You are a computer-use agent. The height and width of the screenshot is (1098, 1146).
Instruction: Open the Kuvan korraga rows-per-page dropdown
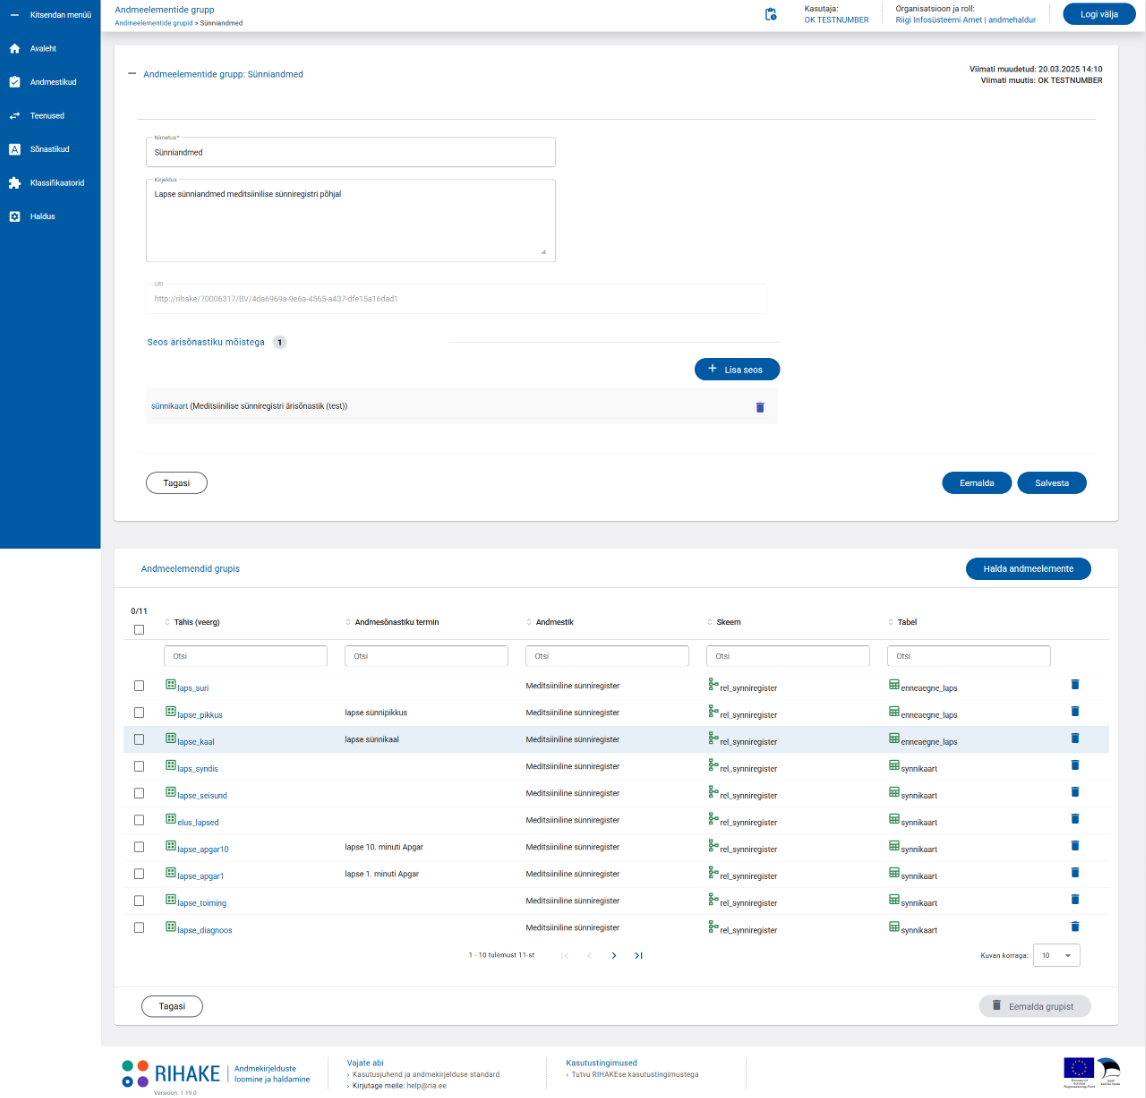[1056, 956]
